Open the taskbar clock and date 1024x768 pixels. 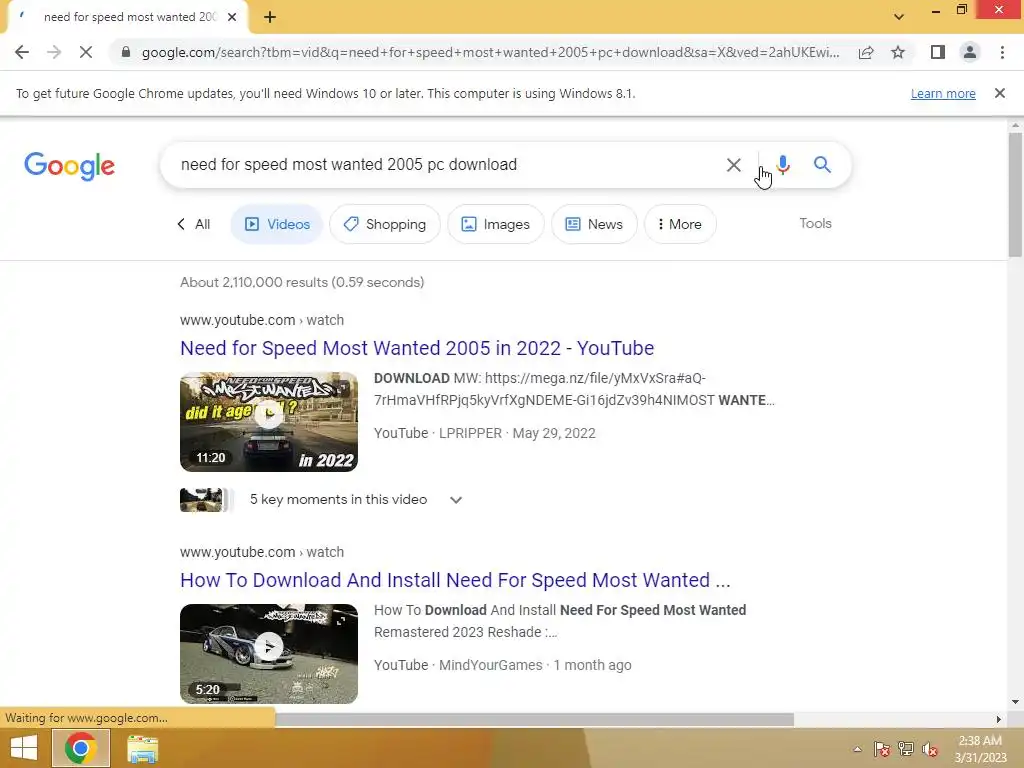980,749
